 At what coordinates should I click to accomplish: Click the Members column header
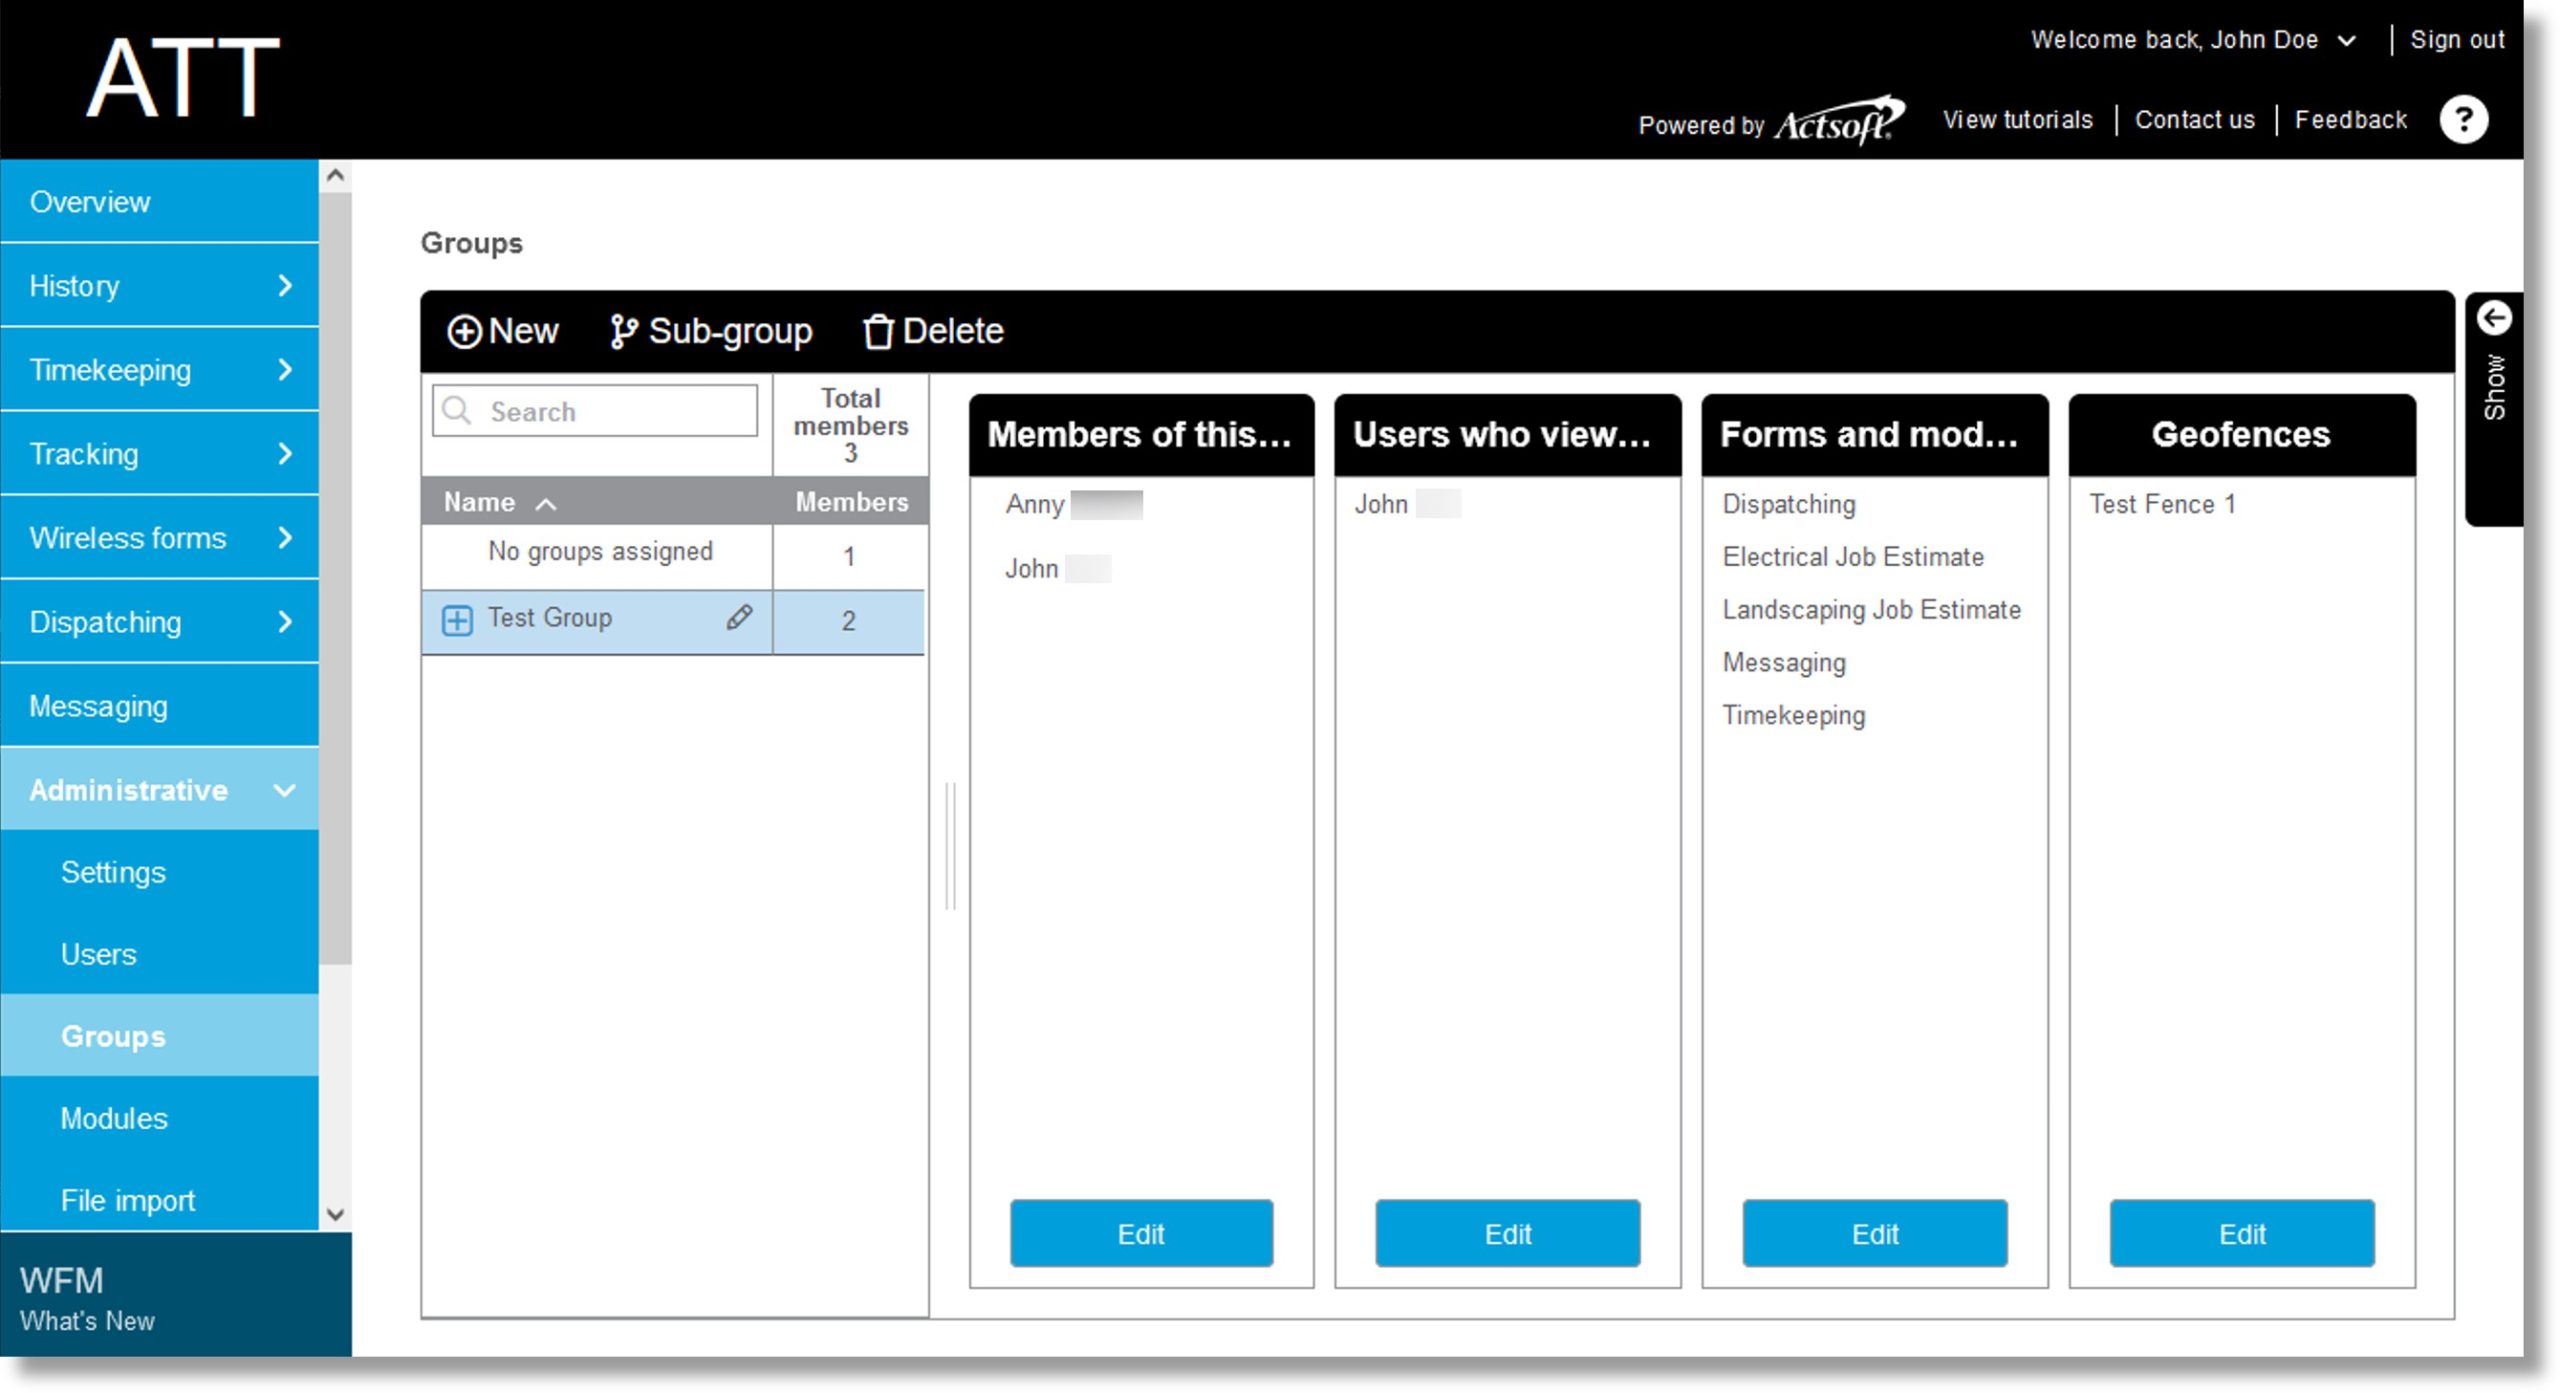(852, 502)
